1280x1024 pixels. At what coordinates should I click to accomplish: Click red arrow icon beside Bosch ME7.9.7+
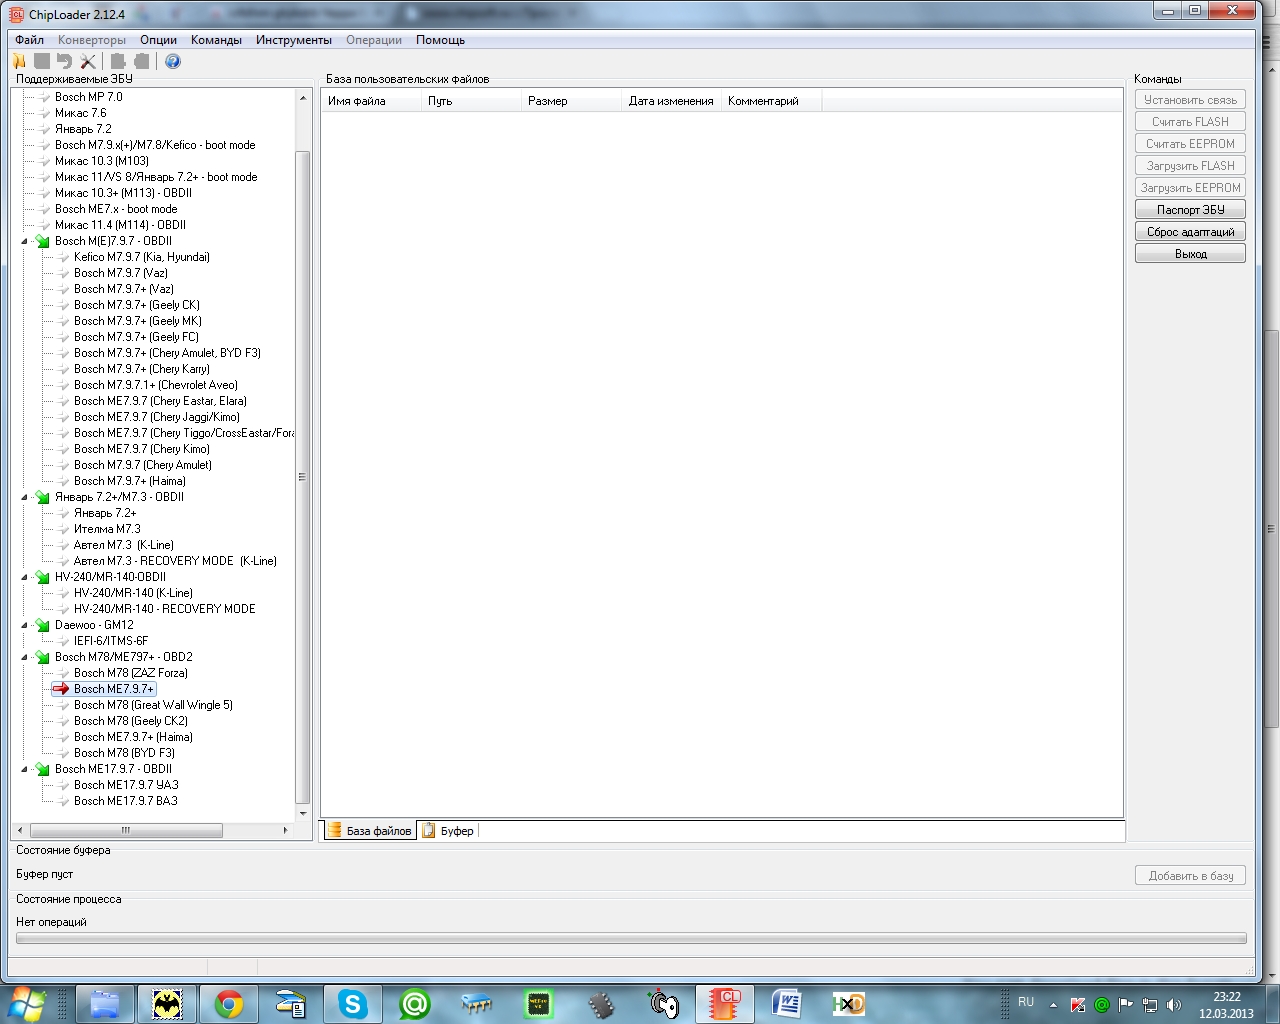coord(61,689)
